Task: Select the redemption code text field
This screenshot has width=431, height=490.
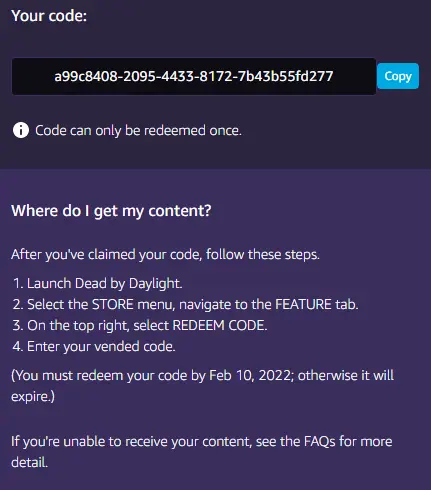Action: (x=194, y=76)
